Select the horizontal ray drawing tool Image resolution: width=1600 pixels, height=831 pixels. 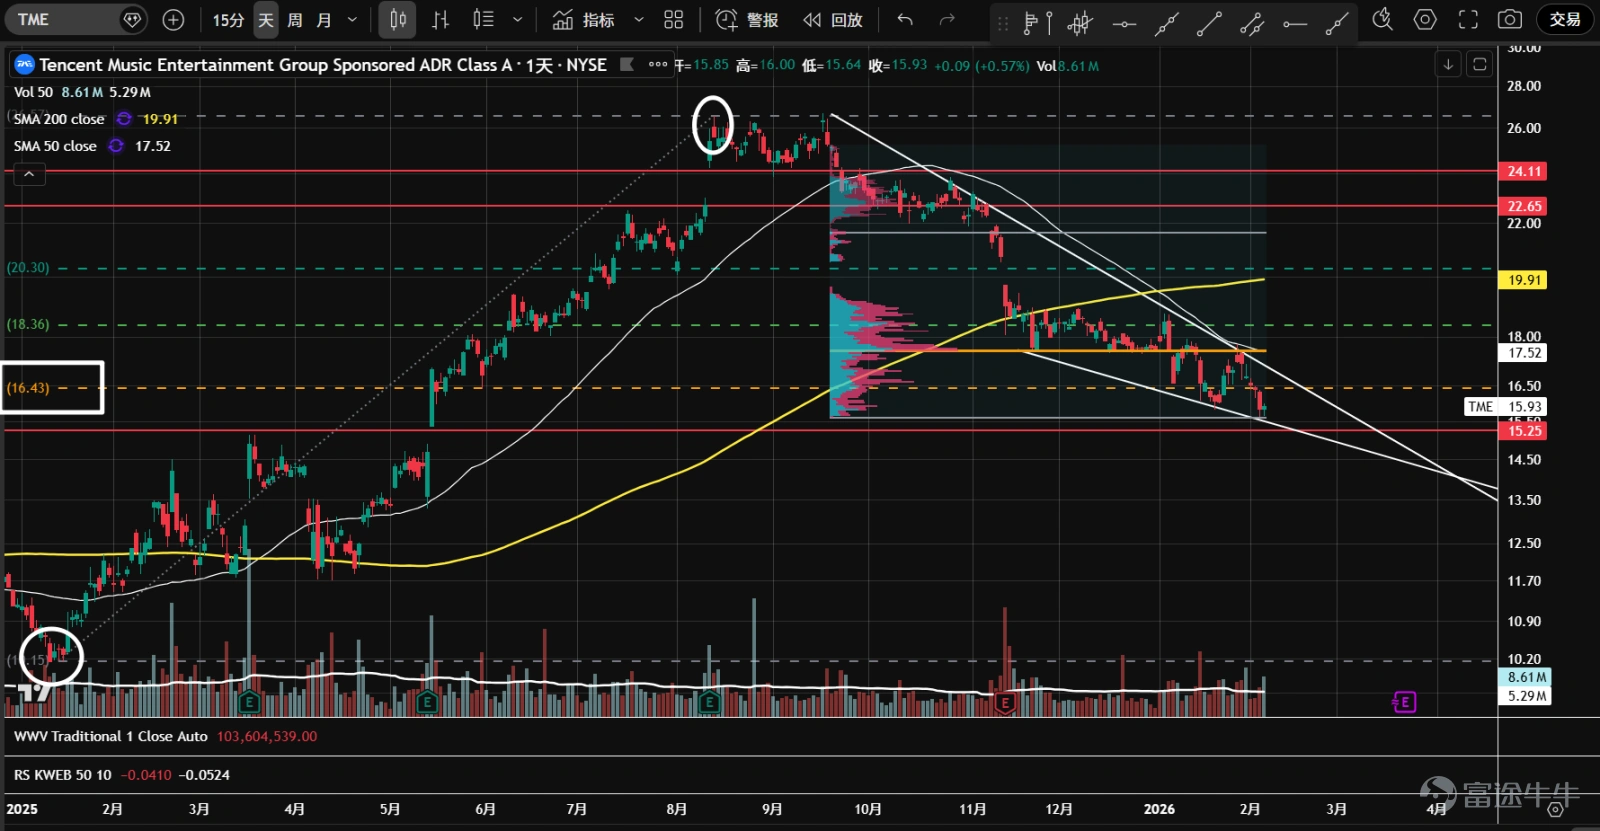click(x=1295, y=22)
